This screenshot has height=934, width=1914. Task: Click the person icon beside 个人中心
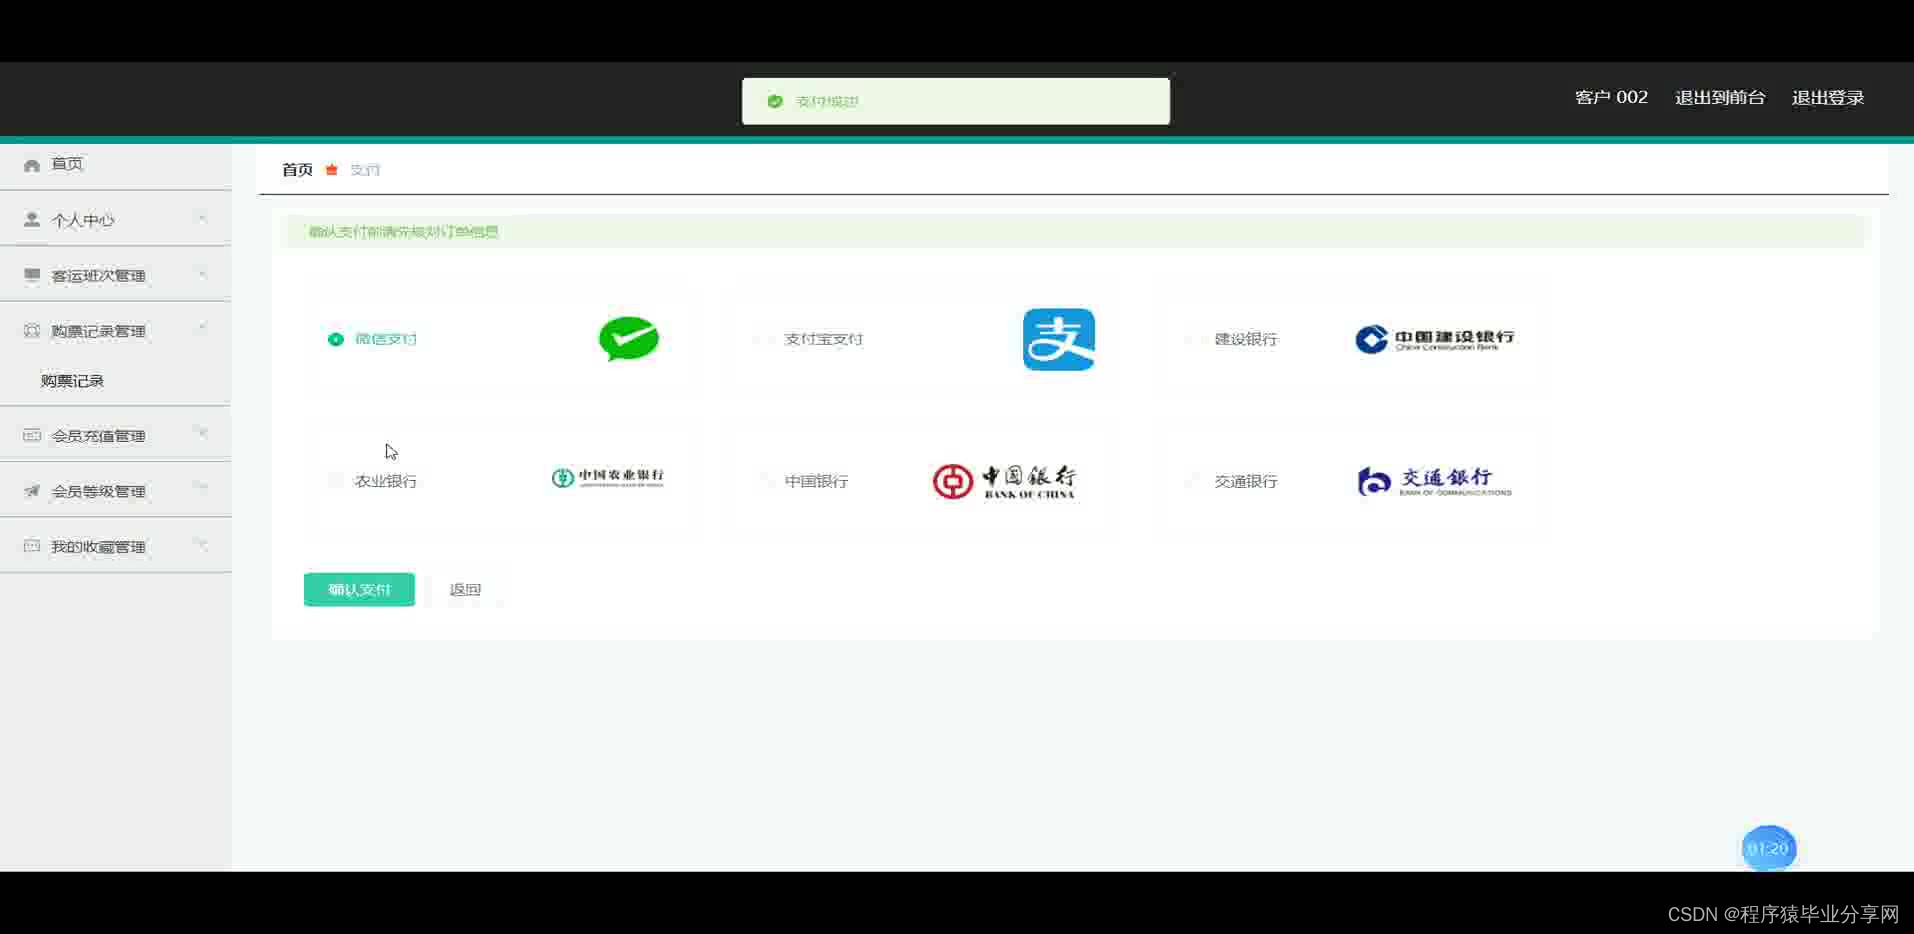pos(32,220)
